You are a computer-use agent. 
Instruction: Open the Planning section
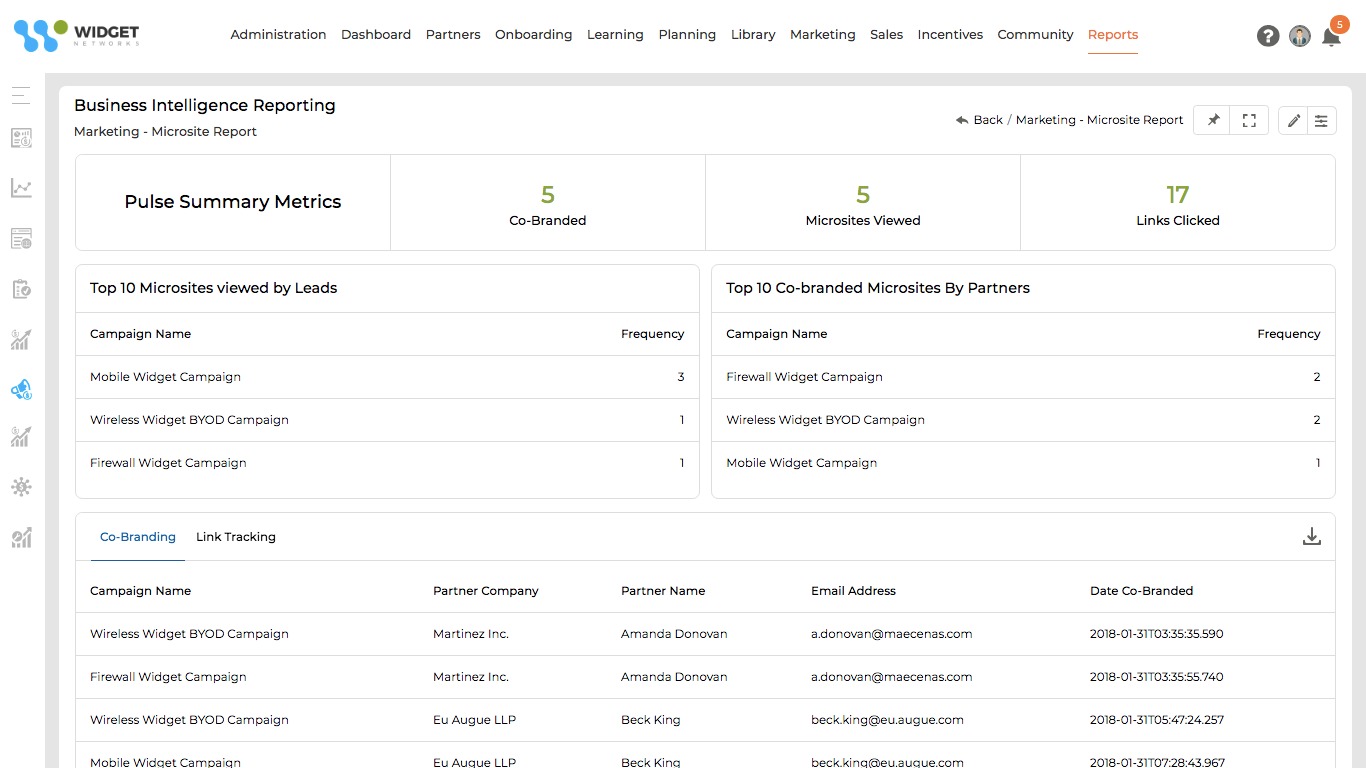(687, 34)
